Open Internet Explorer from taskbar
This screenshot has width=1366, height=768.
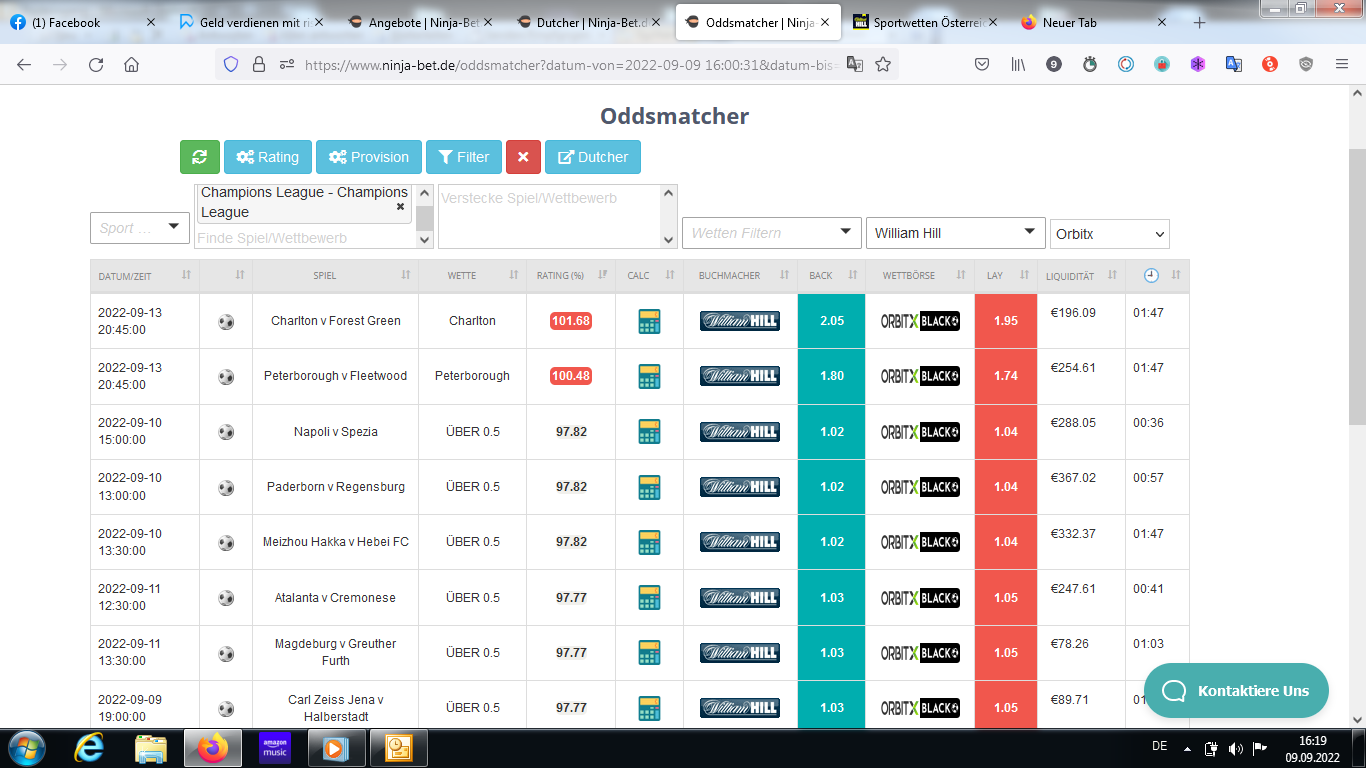point(89,748)
